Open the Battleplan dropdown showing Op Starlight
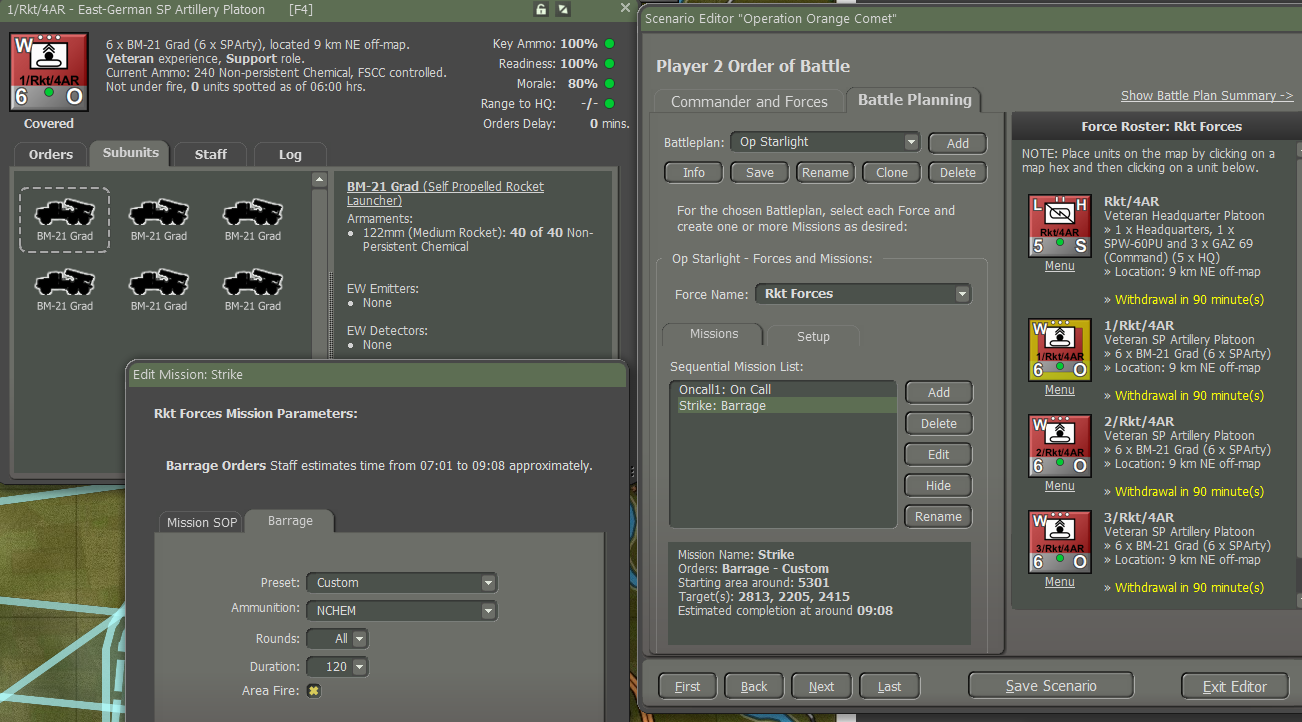Viewport: 1302px width, 722px height. click(825, 142)
